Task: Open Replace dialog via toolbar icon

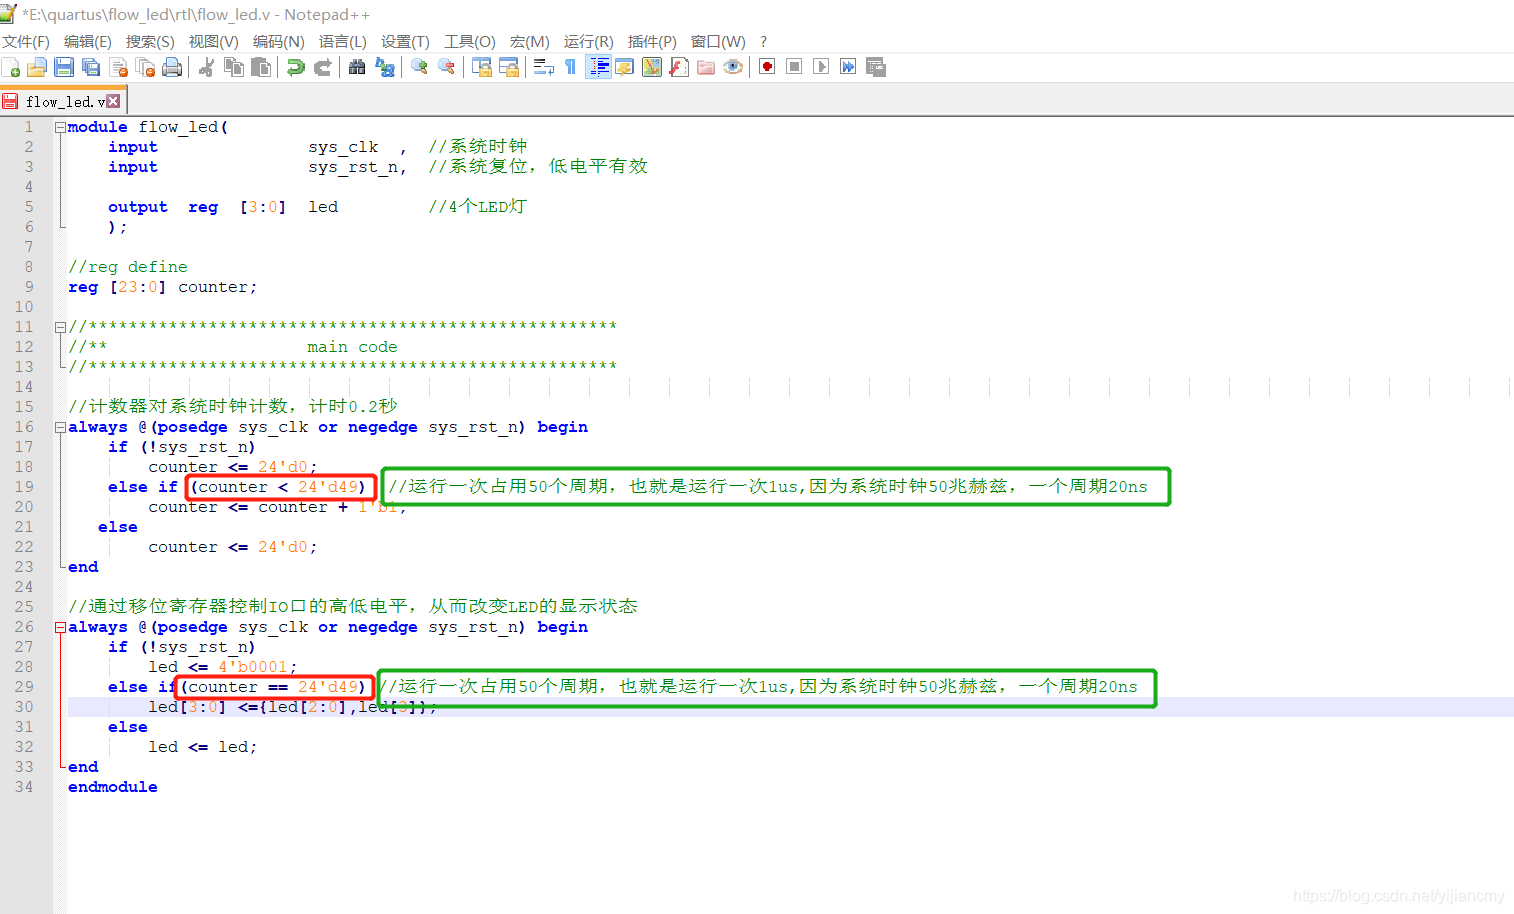Action: click(384, 67)
